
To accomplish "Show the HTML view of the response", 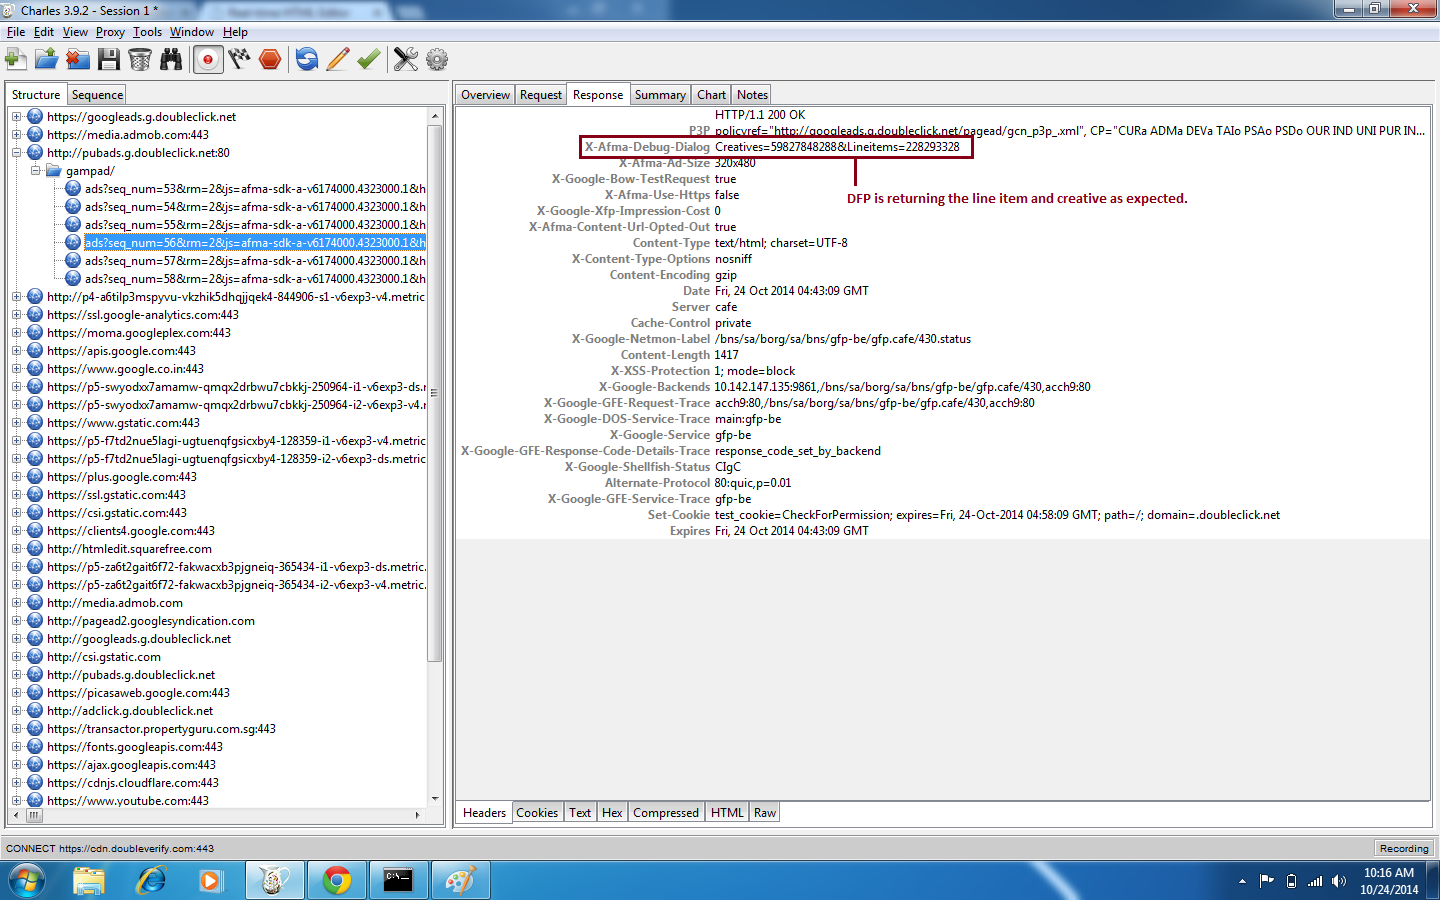I will (727, 813).
